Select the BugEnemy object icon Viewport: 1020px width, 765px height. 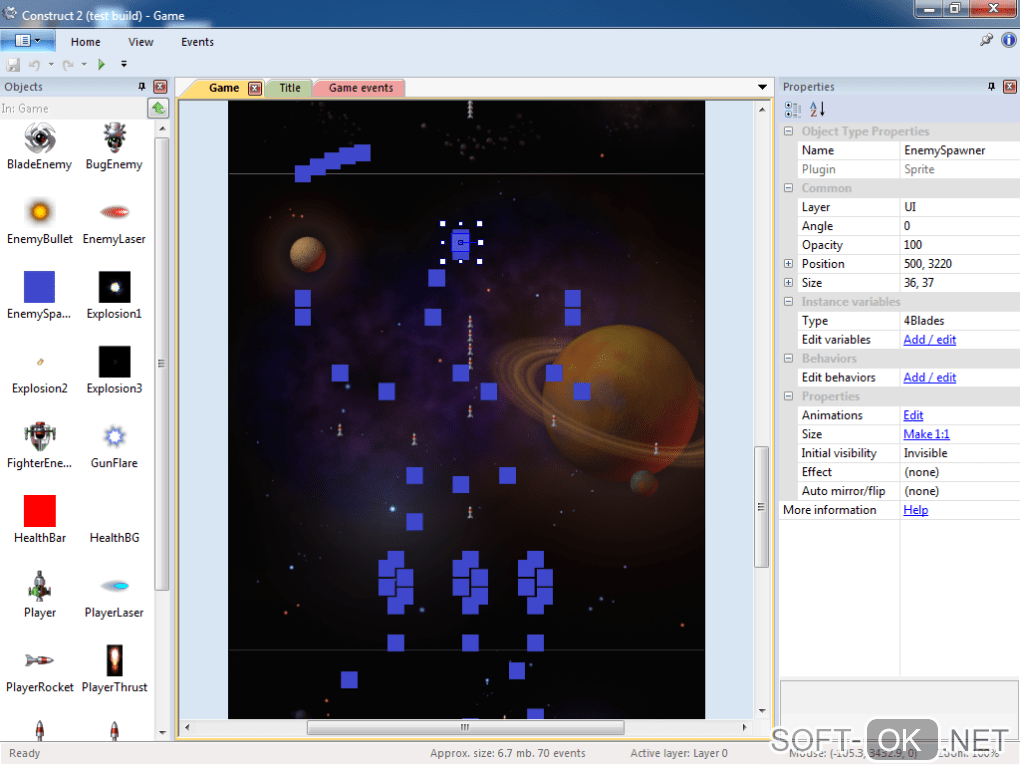click(x=114, y=138)
